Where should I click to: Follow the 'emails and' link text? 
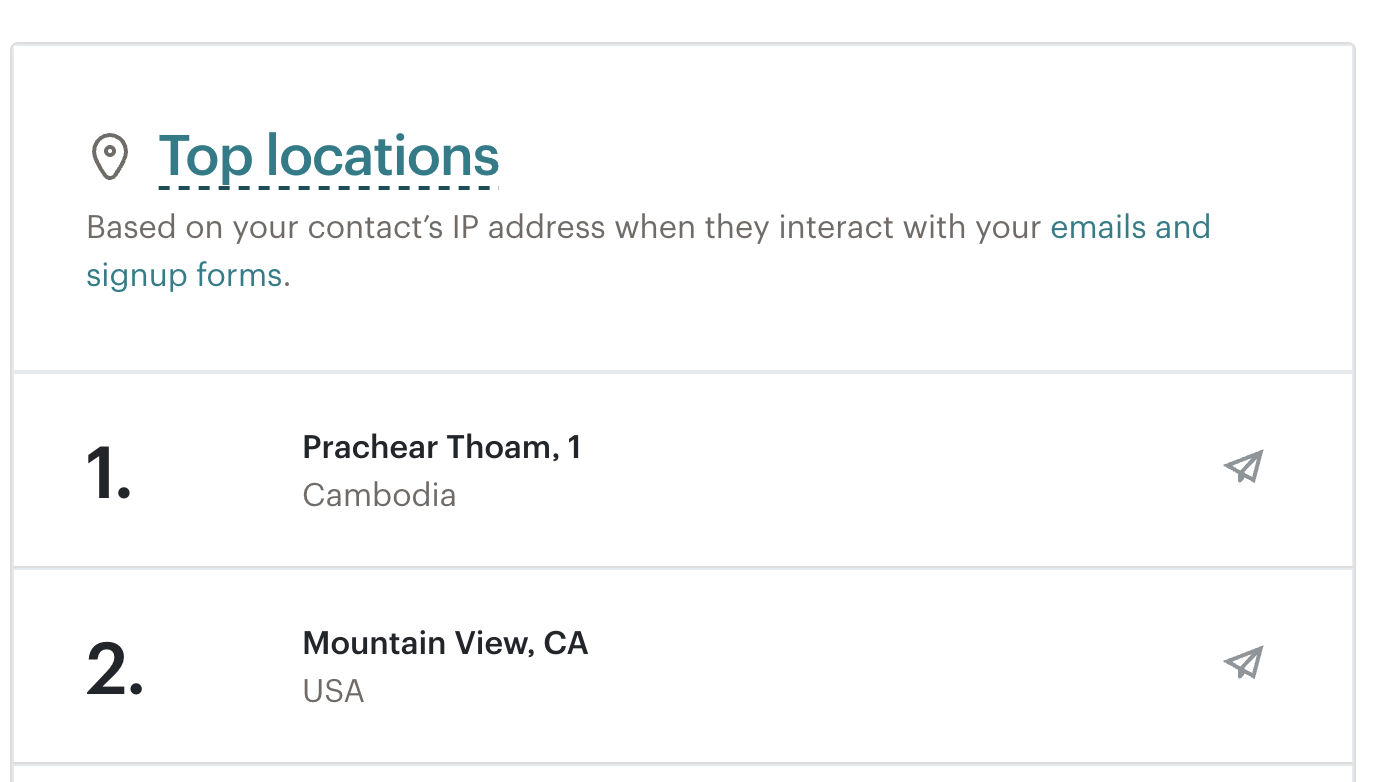tap(1130, 227)
